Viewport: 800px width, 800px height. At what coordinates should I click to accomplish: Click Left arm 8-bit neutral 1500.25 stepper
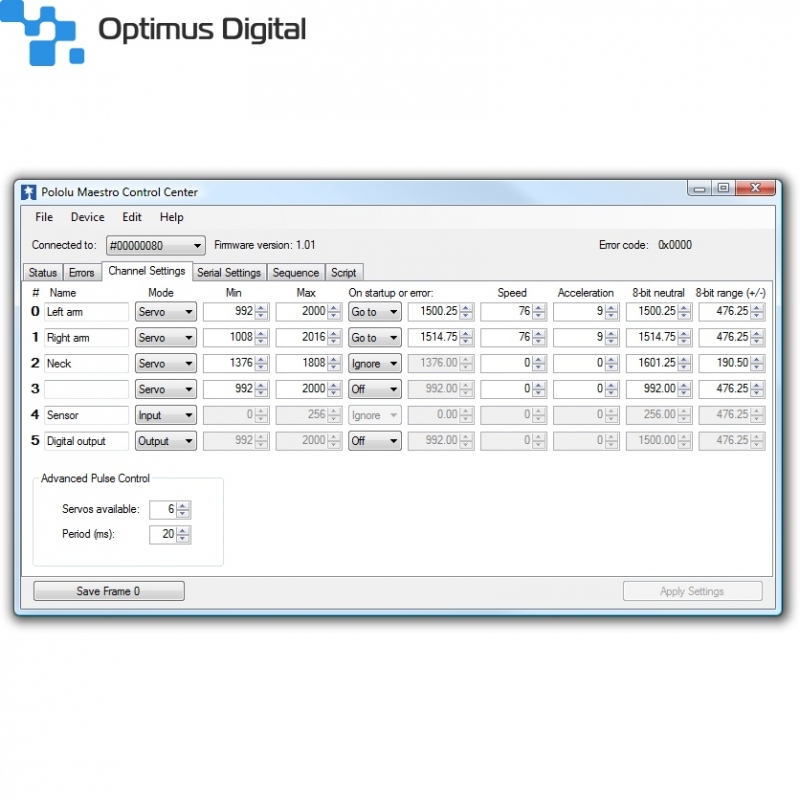click(x=685, y=311)
